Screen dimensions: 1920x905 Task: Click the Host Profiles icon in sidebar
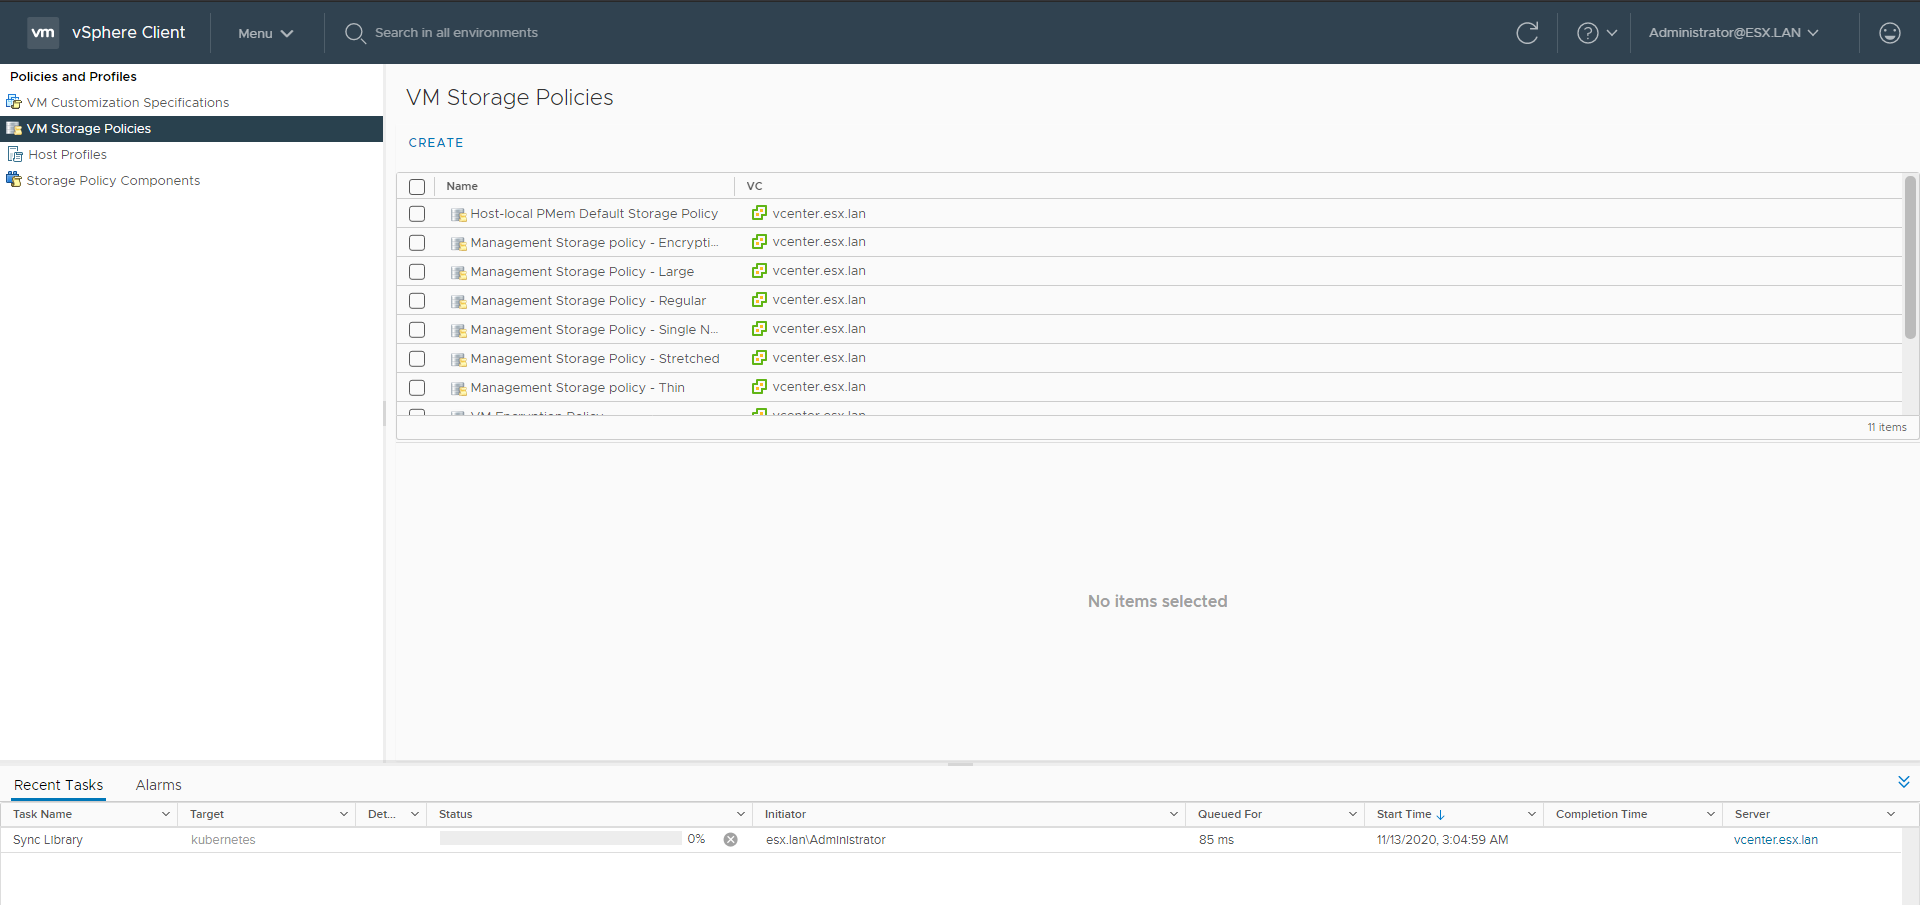(x=15, y=154)
